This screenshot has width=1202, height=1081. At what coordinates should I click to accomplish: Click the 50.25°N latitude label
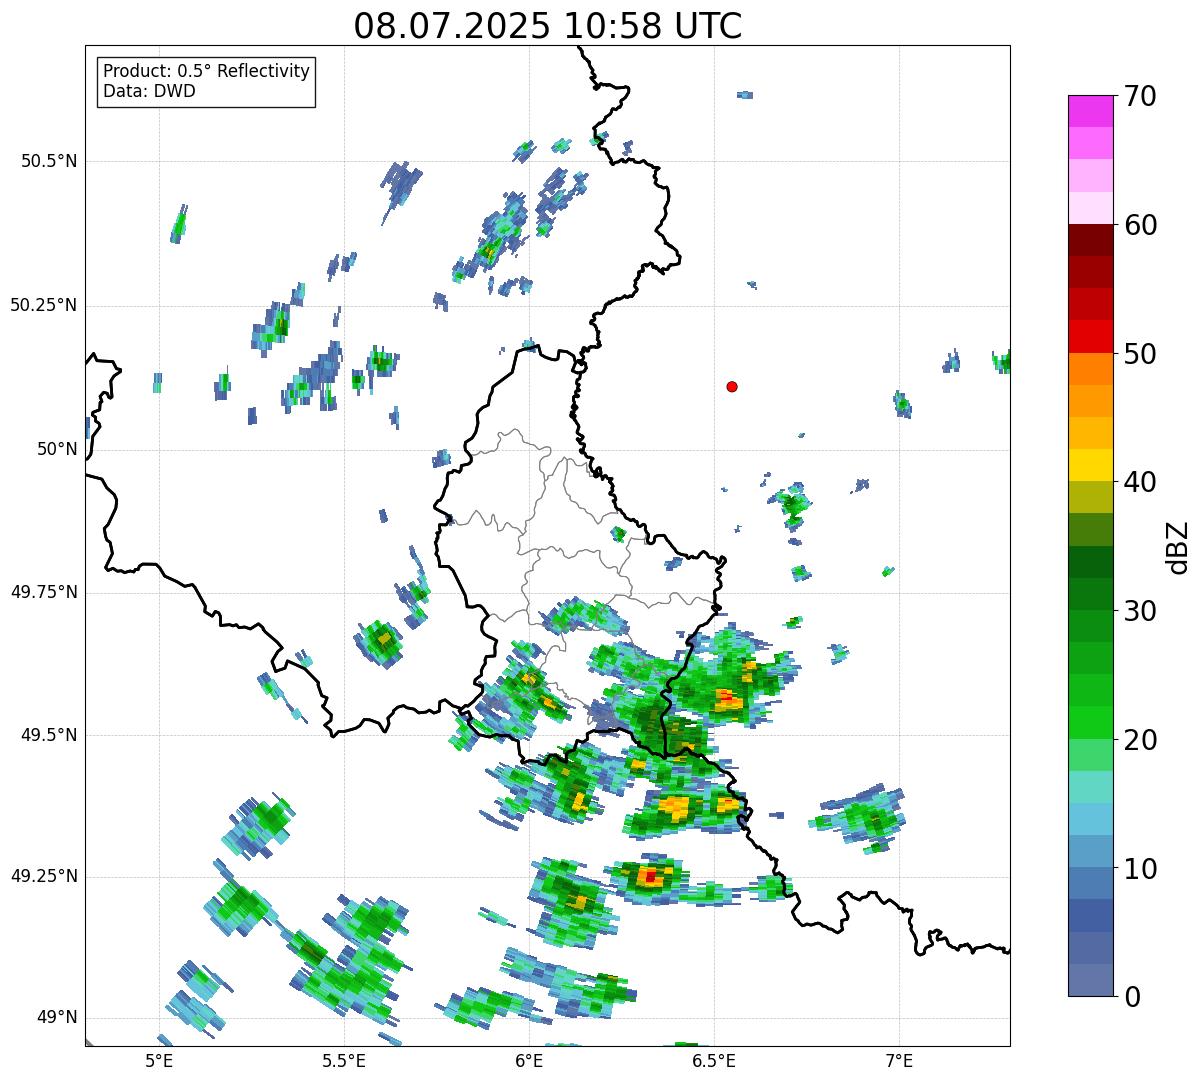pos(44,305)
